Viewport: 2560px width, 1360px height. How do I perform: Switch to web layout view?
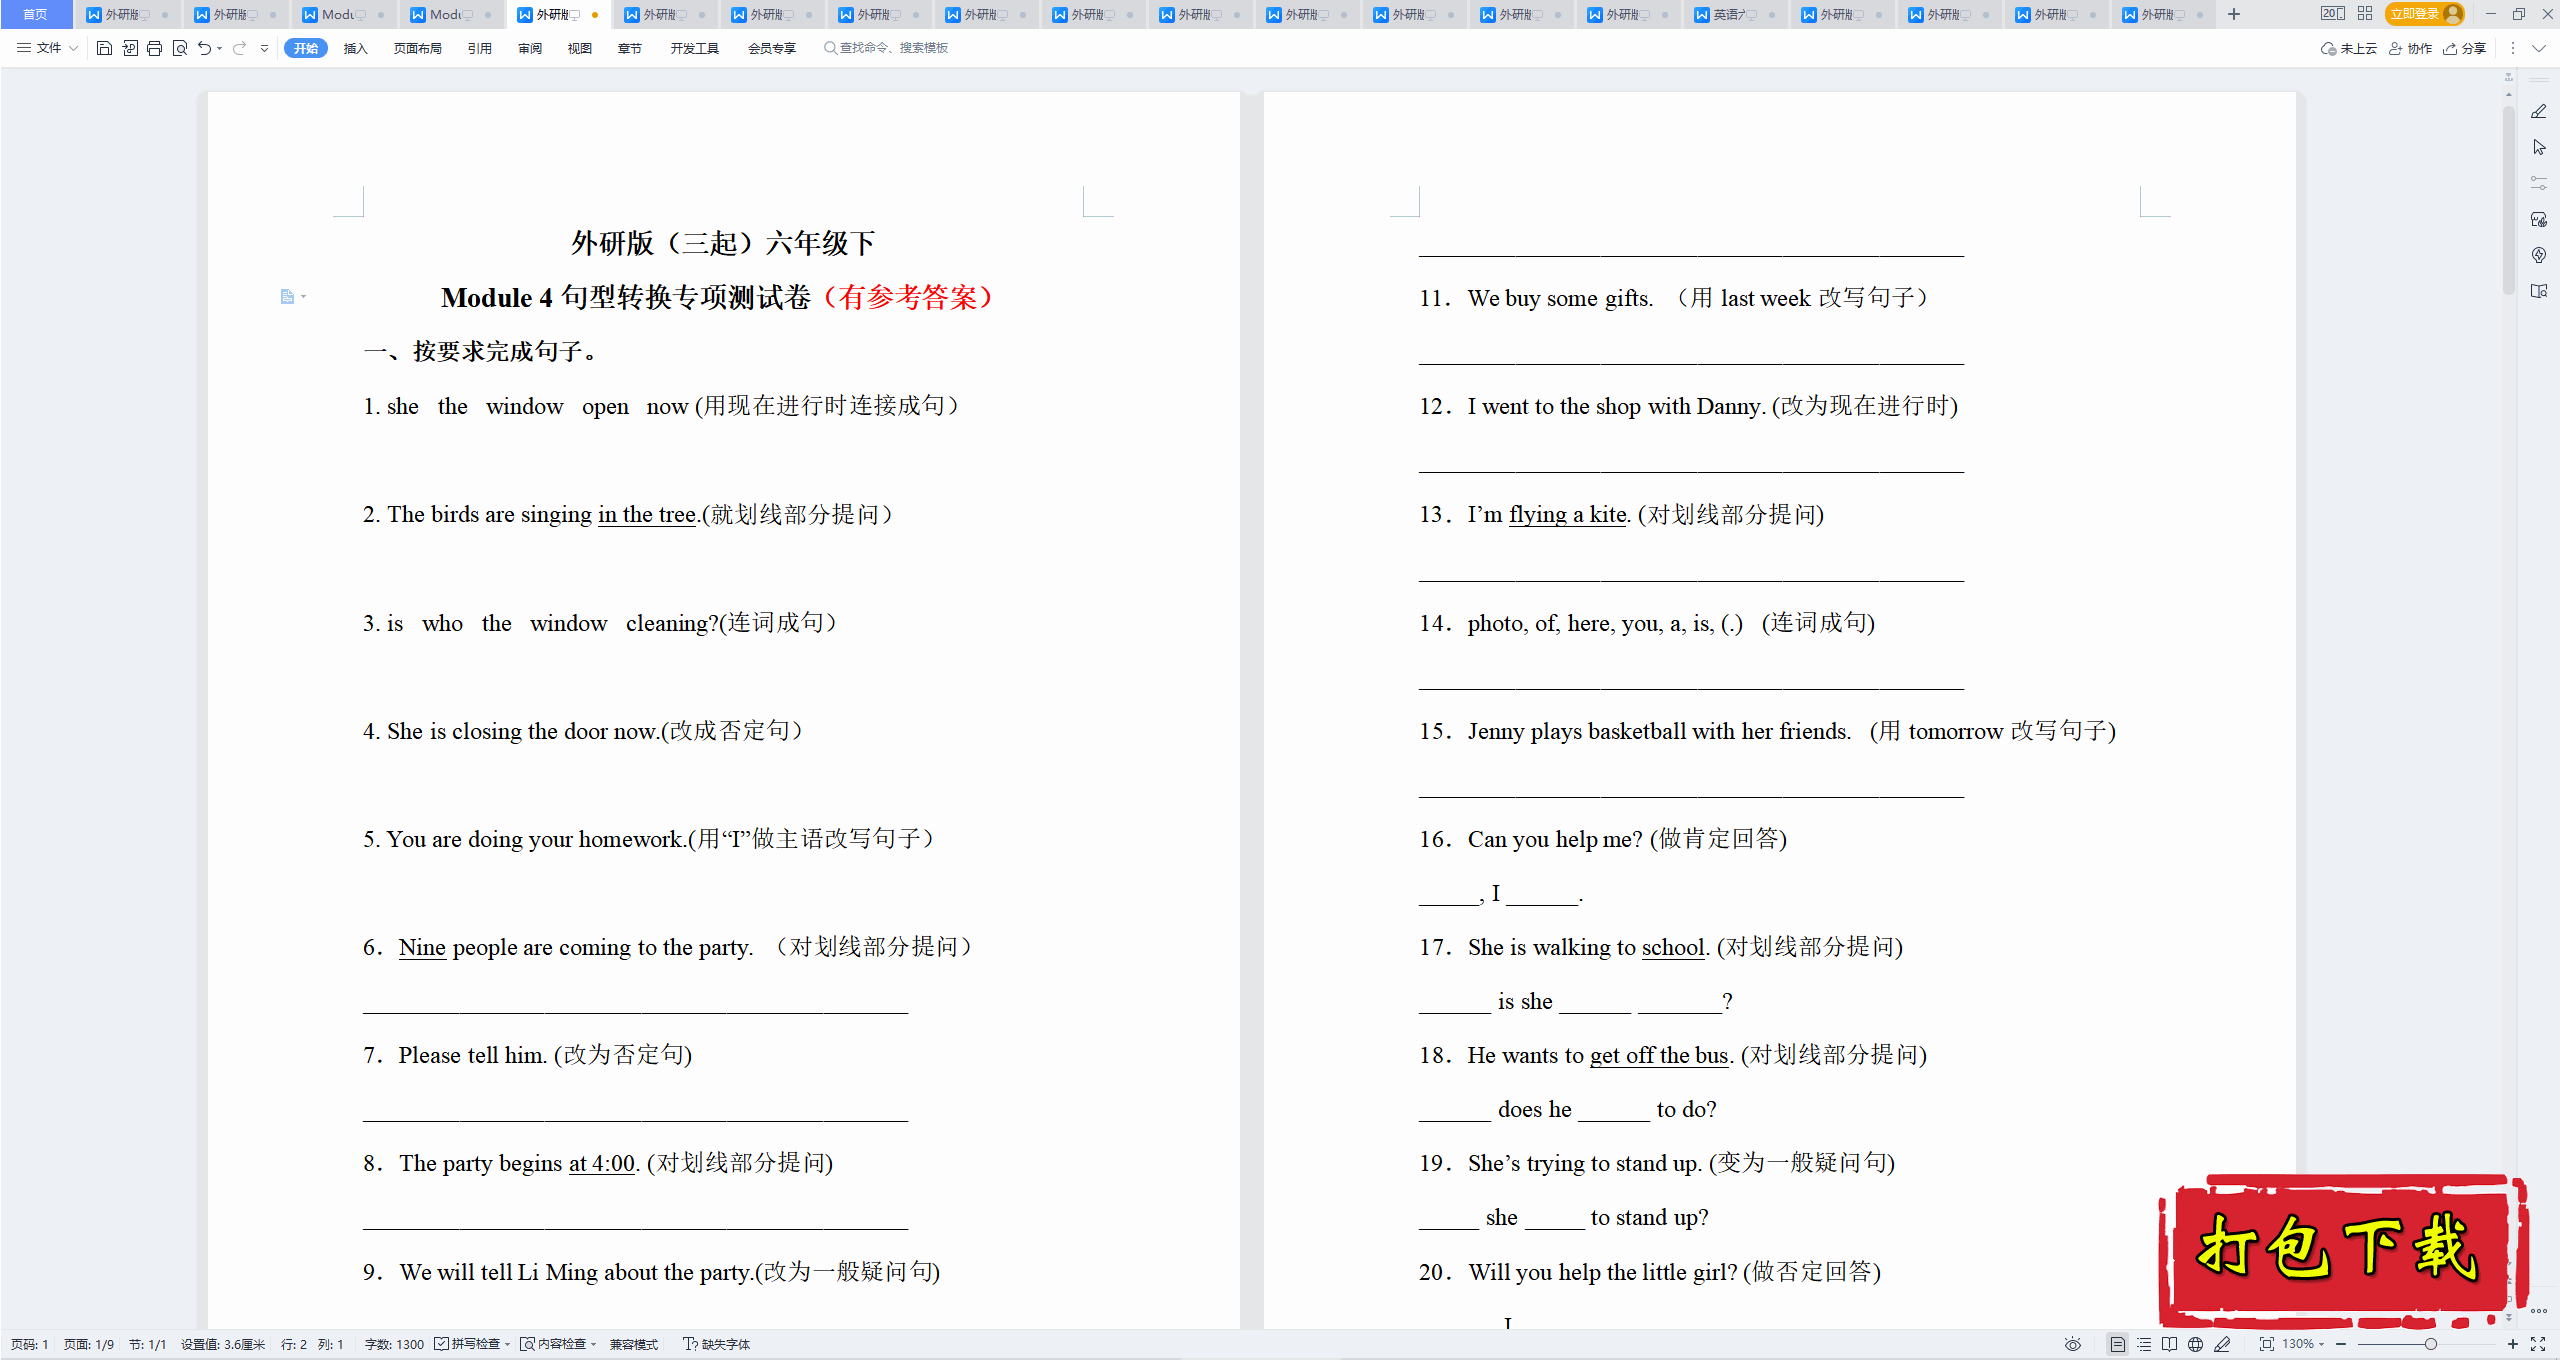pos(2195,1344)
